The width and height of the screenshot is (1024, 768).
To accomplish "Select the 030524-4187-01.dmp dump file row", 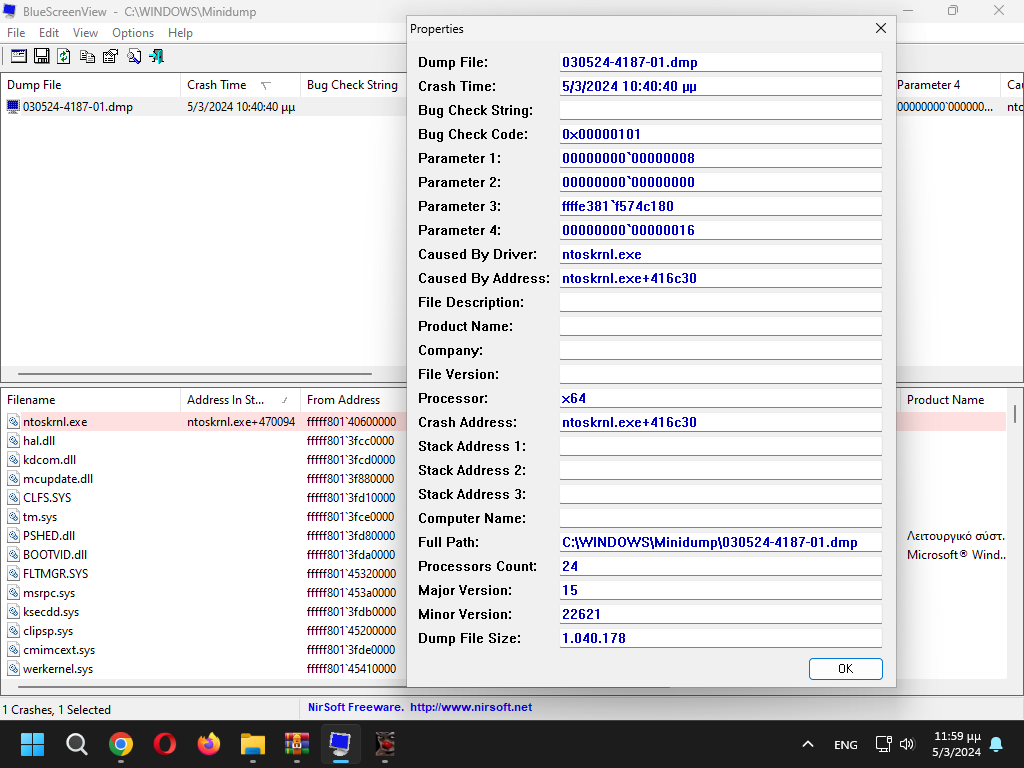I will [x=77, y=107].
